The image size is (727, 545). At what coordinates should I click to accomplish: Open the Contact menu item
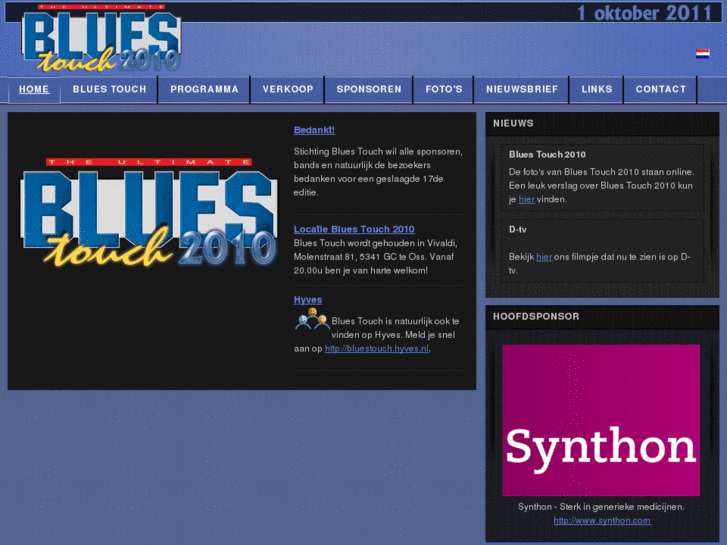coord(661,89)
